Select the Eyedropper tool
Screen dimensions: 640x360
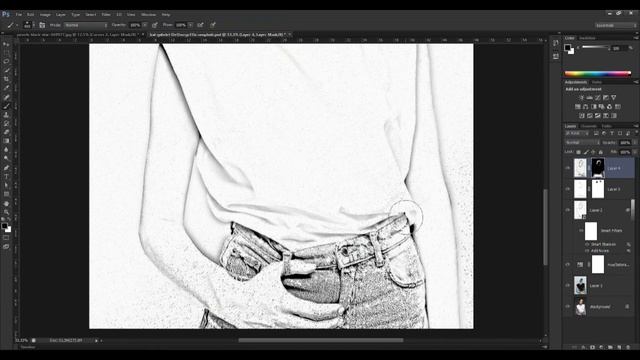click(x=6, y=88)
